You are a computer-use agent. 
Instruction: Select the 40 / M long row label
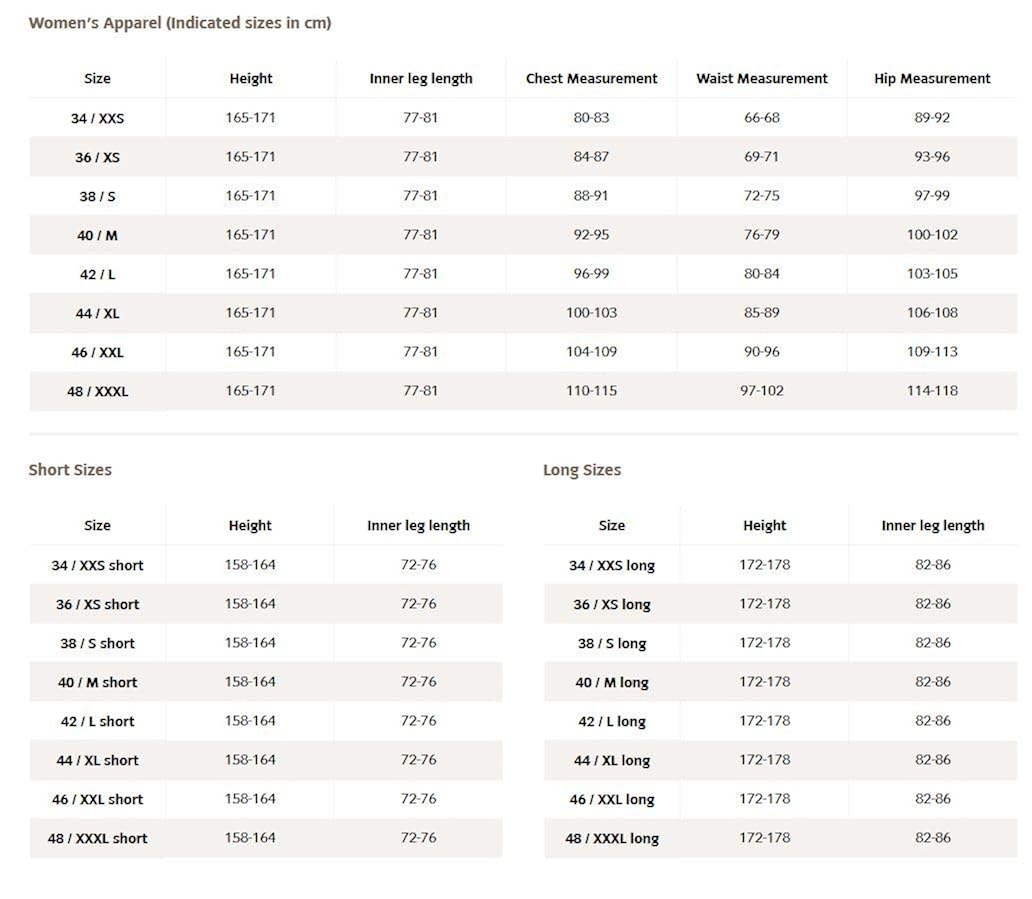[x=612, y=683]
